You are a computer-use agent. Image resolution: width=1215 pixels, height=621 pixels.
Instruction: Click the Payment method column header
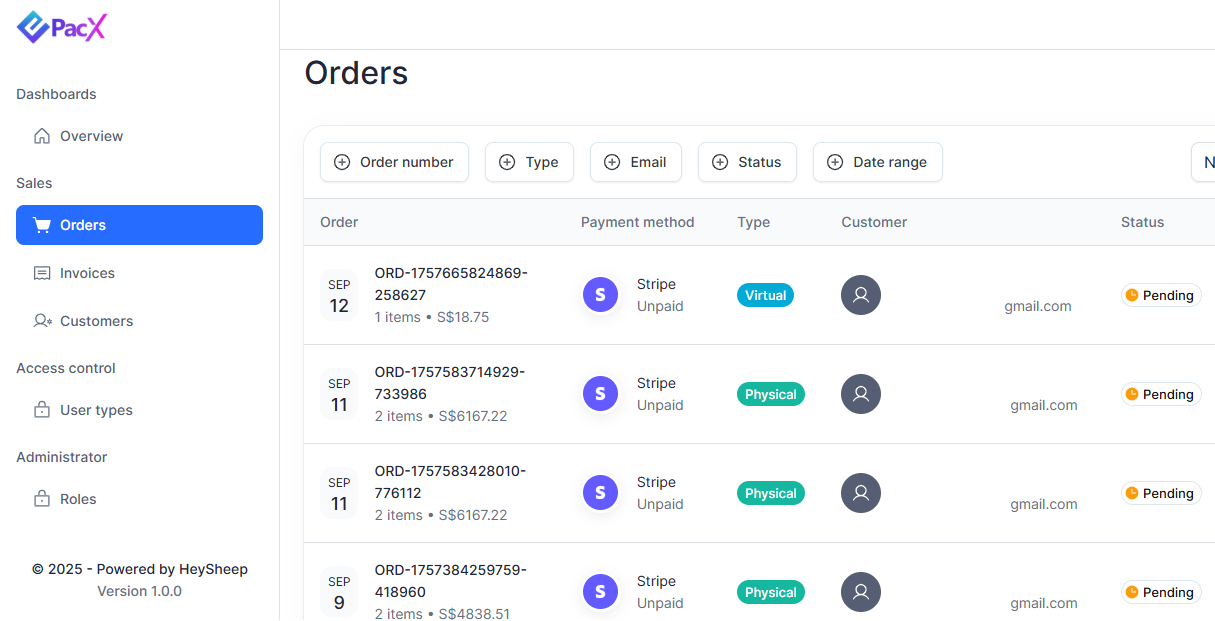[637, 222]
